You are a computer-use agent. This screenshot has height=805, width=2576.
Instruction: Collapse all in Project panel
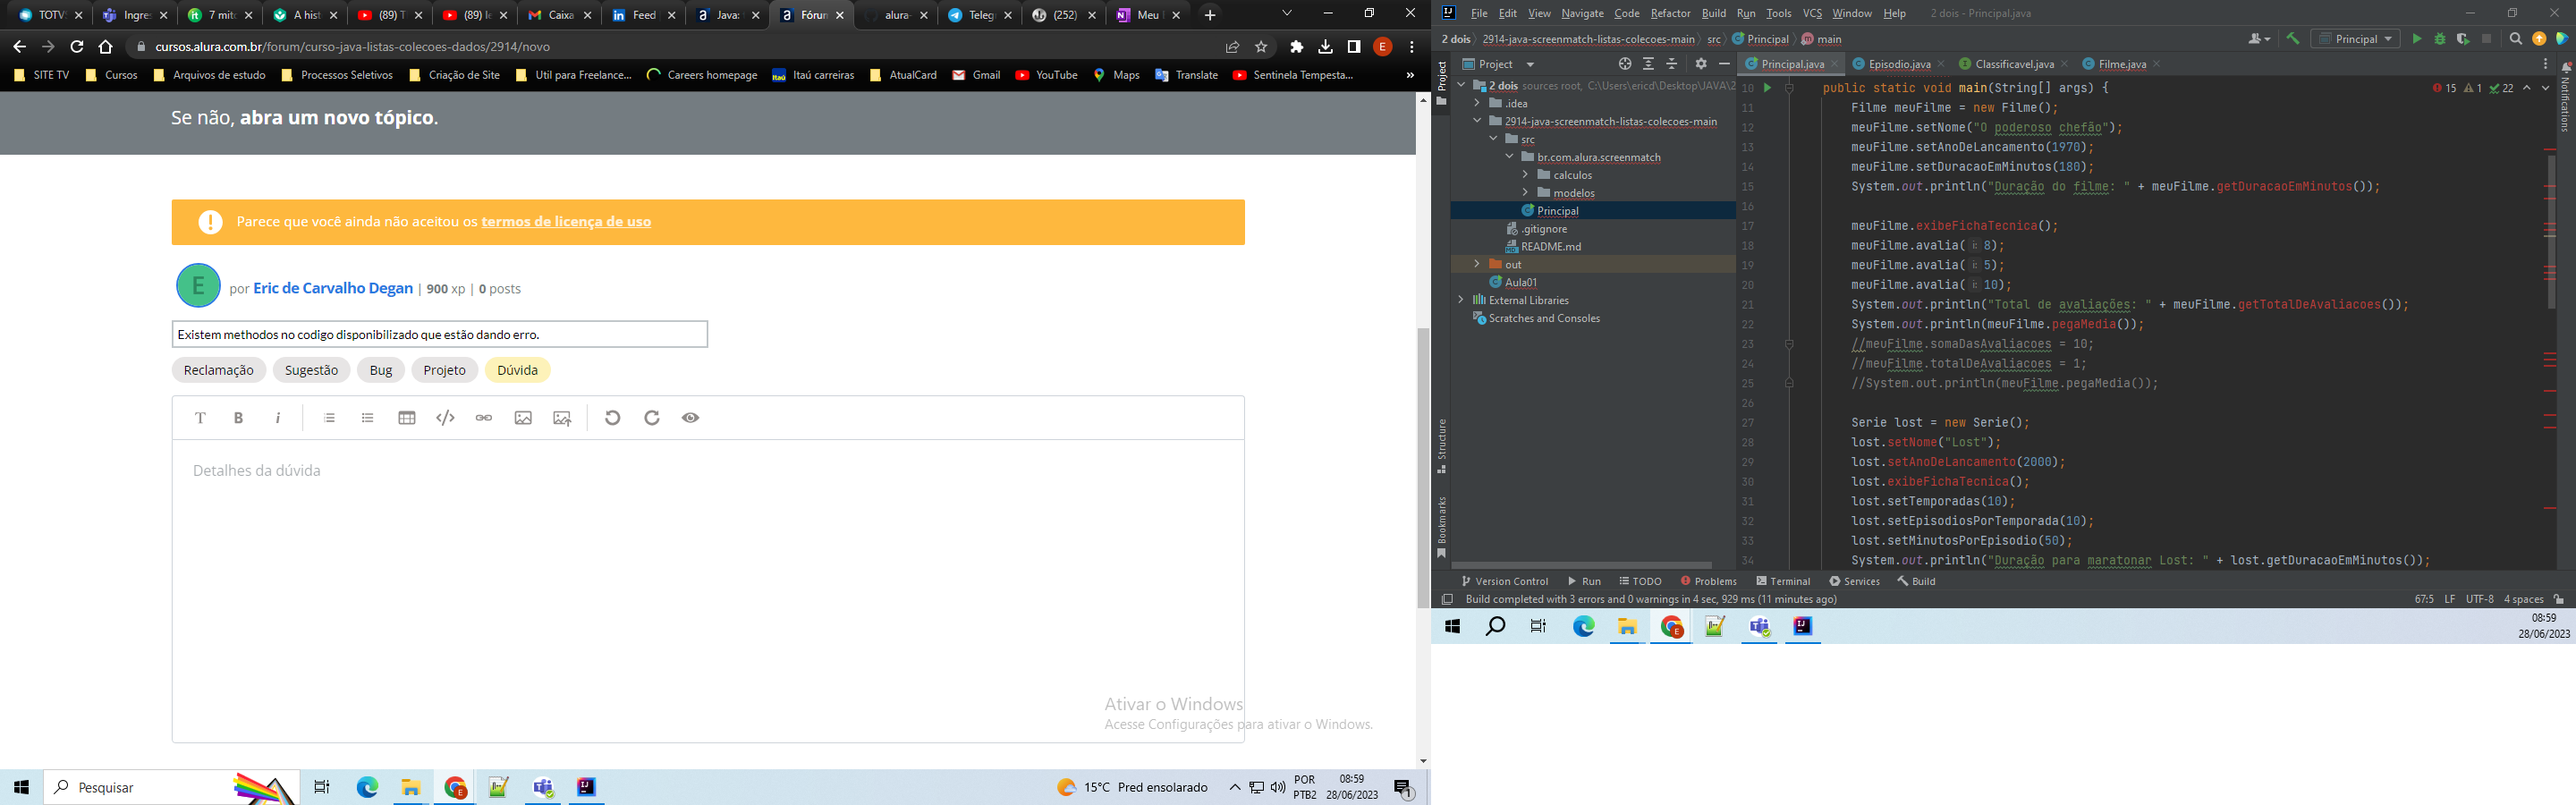[x=1672, y=64]
